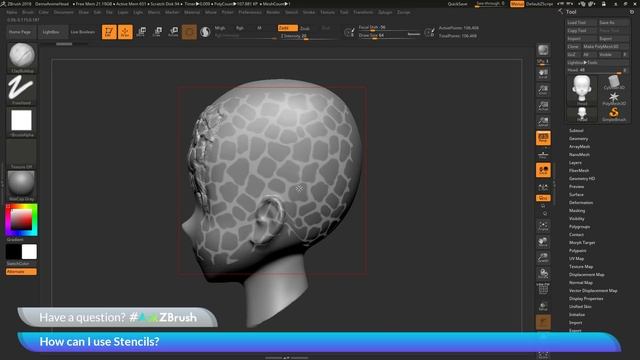Open the Zplugin menu
Image resolution: width=640 pixels, height=360 pixels.
tap(385, 12)
